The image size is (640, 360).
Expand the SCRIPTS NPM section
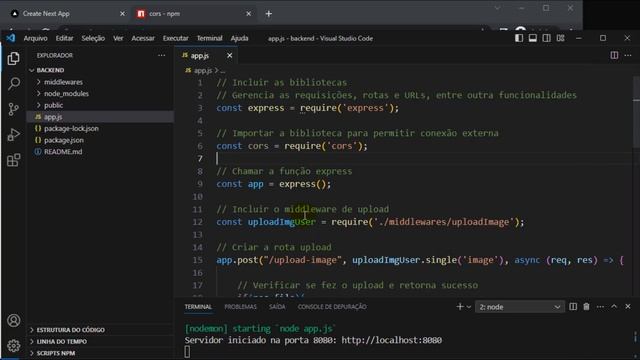[100, 353]
